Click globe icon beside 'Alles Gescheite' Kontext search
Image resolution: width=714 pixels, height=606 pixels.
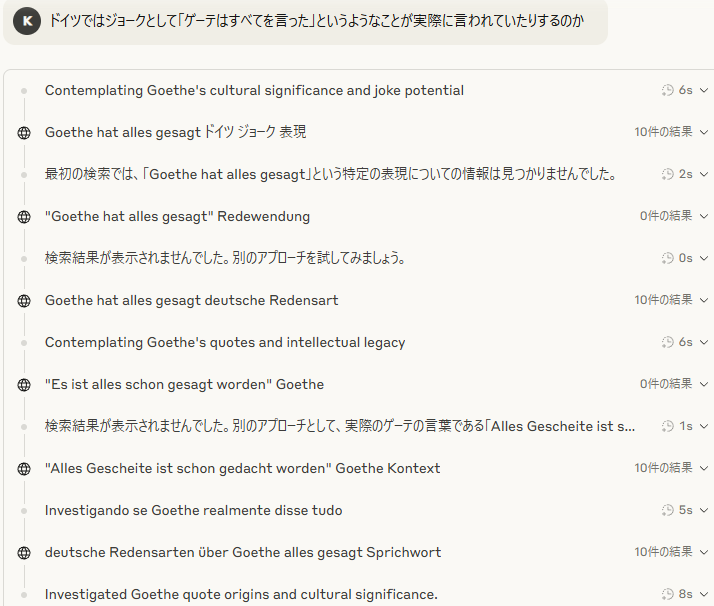24,469
